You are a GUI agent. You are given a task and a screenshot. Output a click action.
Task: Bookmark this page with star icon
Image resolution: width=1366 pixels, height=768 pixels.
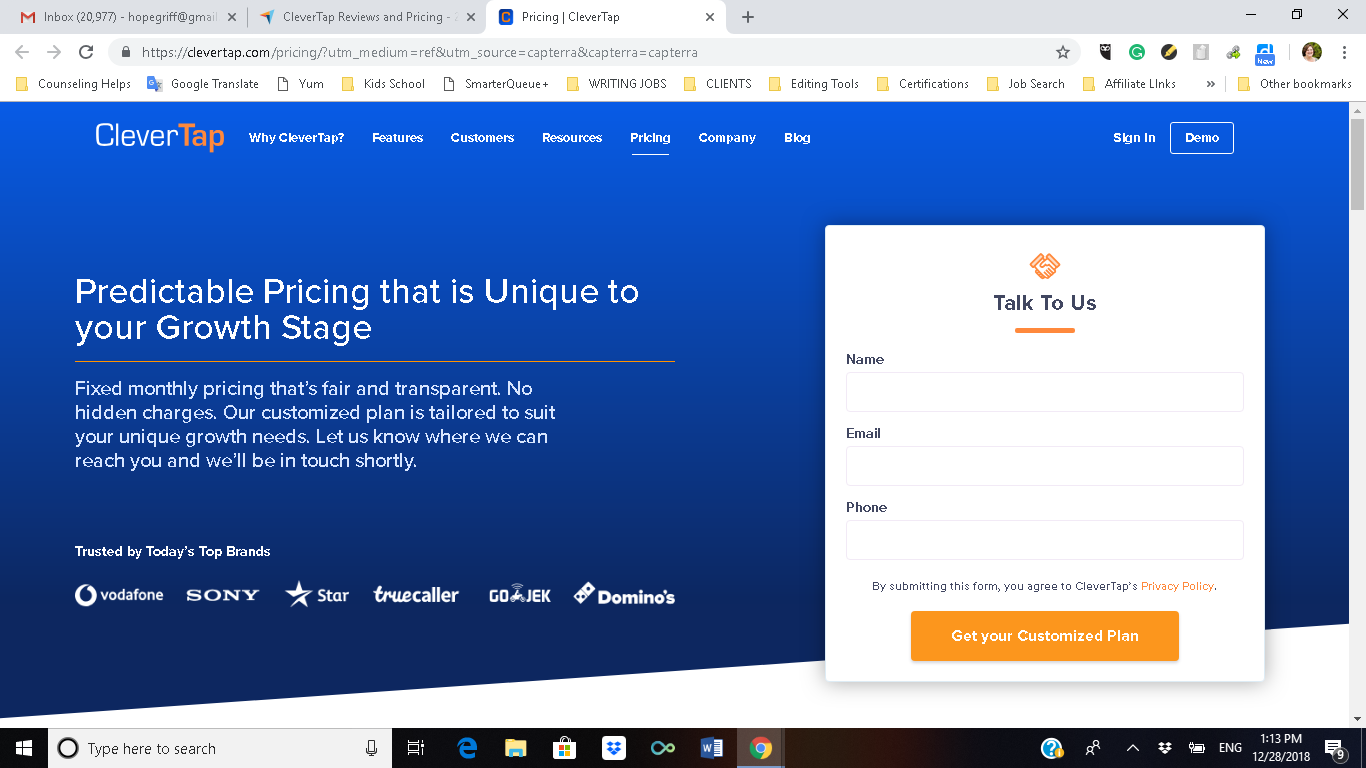point(1063,52)
